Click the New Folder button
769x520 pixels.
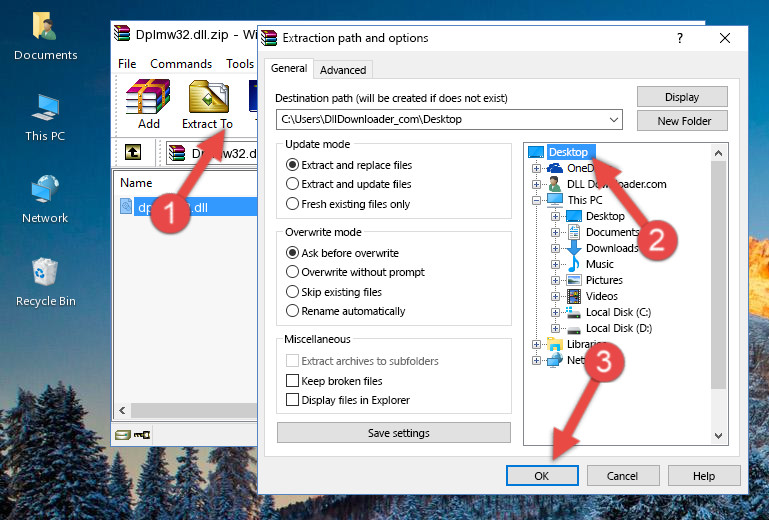coord(682,121)
